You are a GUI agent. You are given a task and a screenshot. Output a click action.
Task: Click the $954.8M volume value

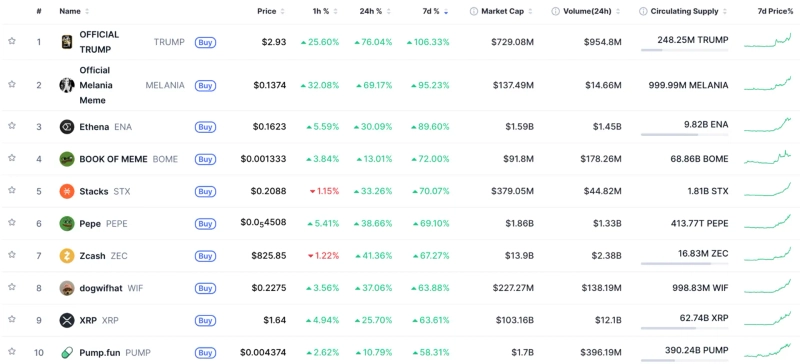[x=603, y=42]
